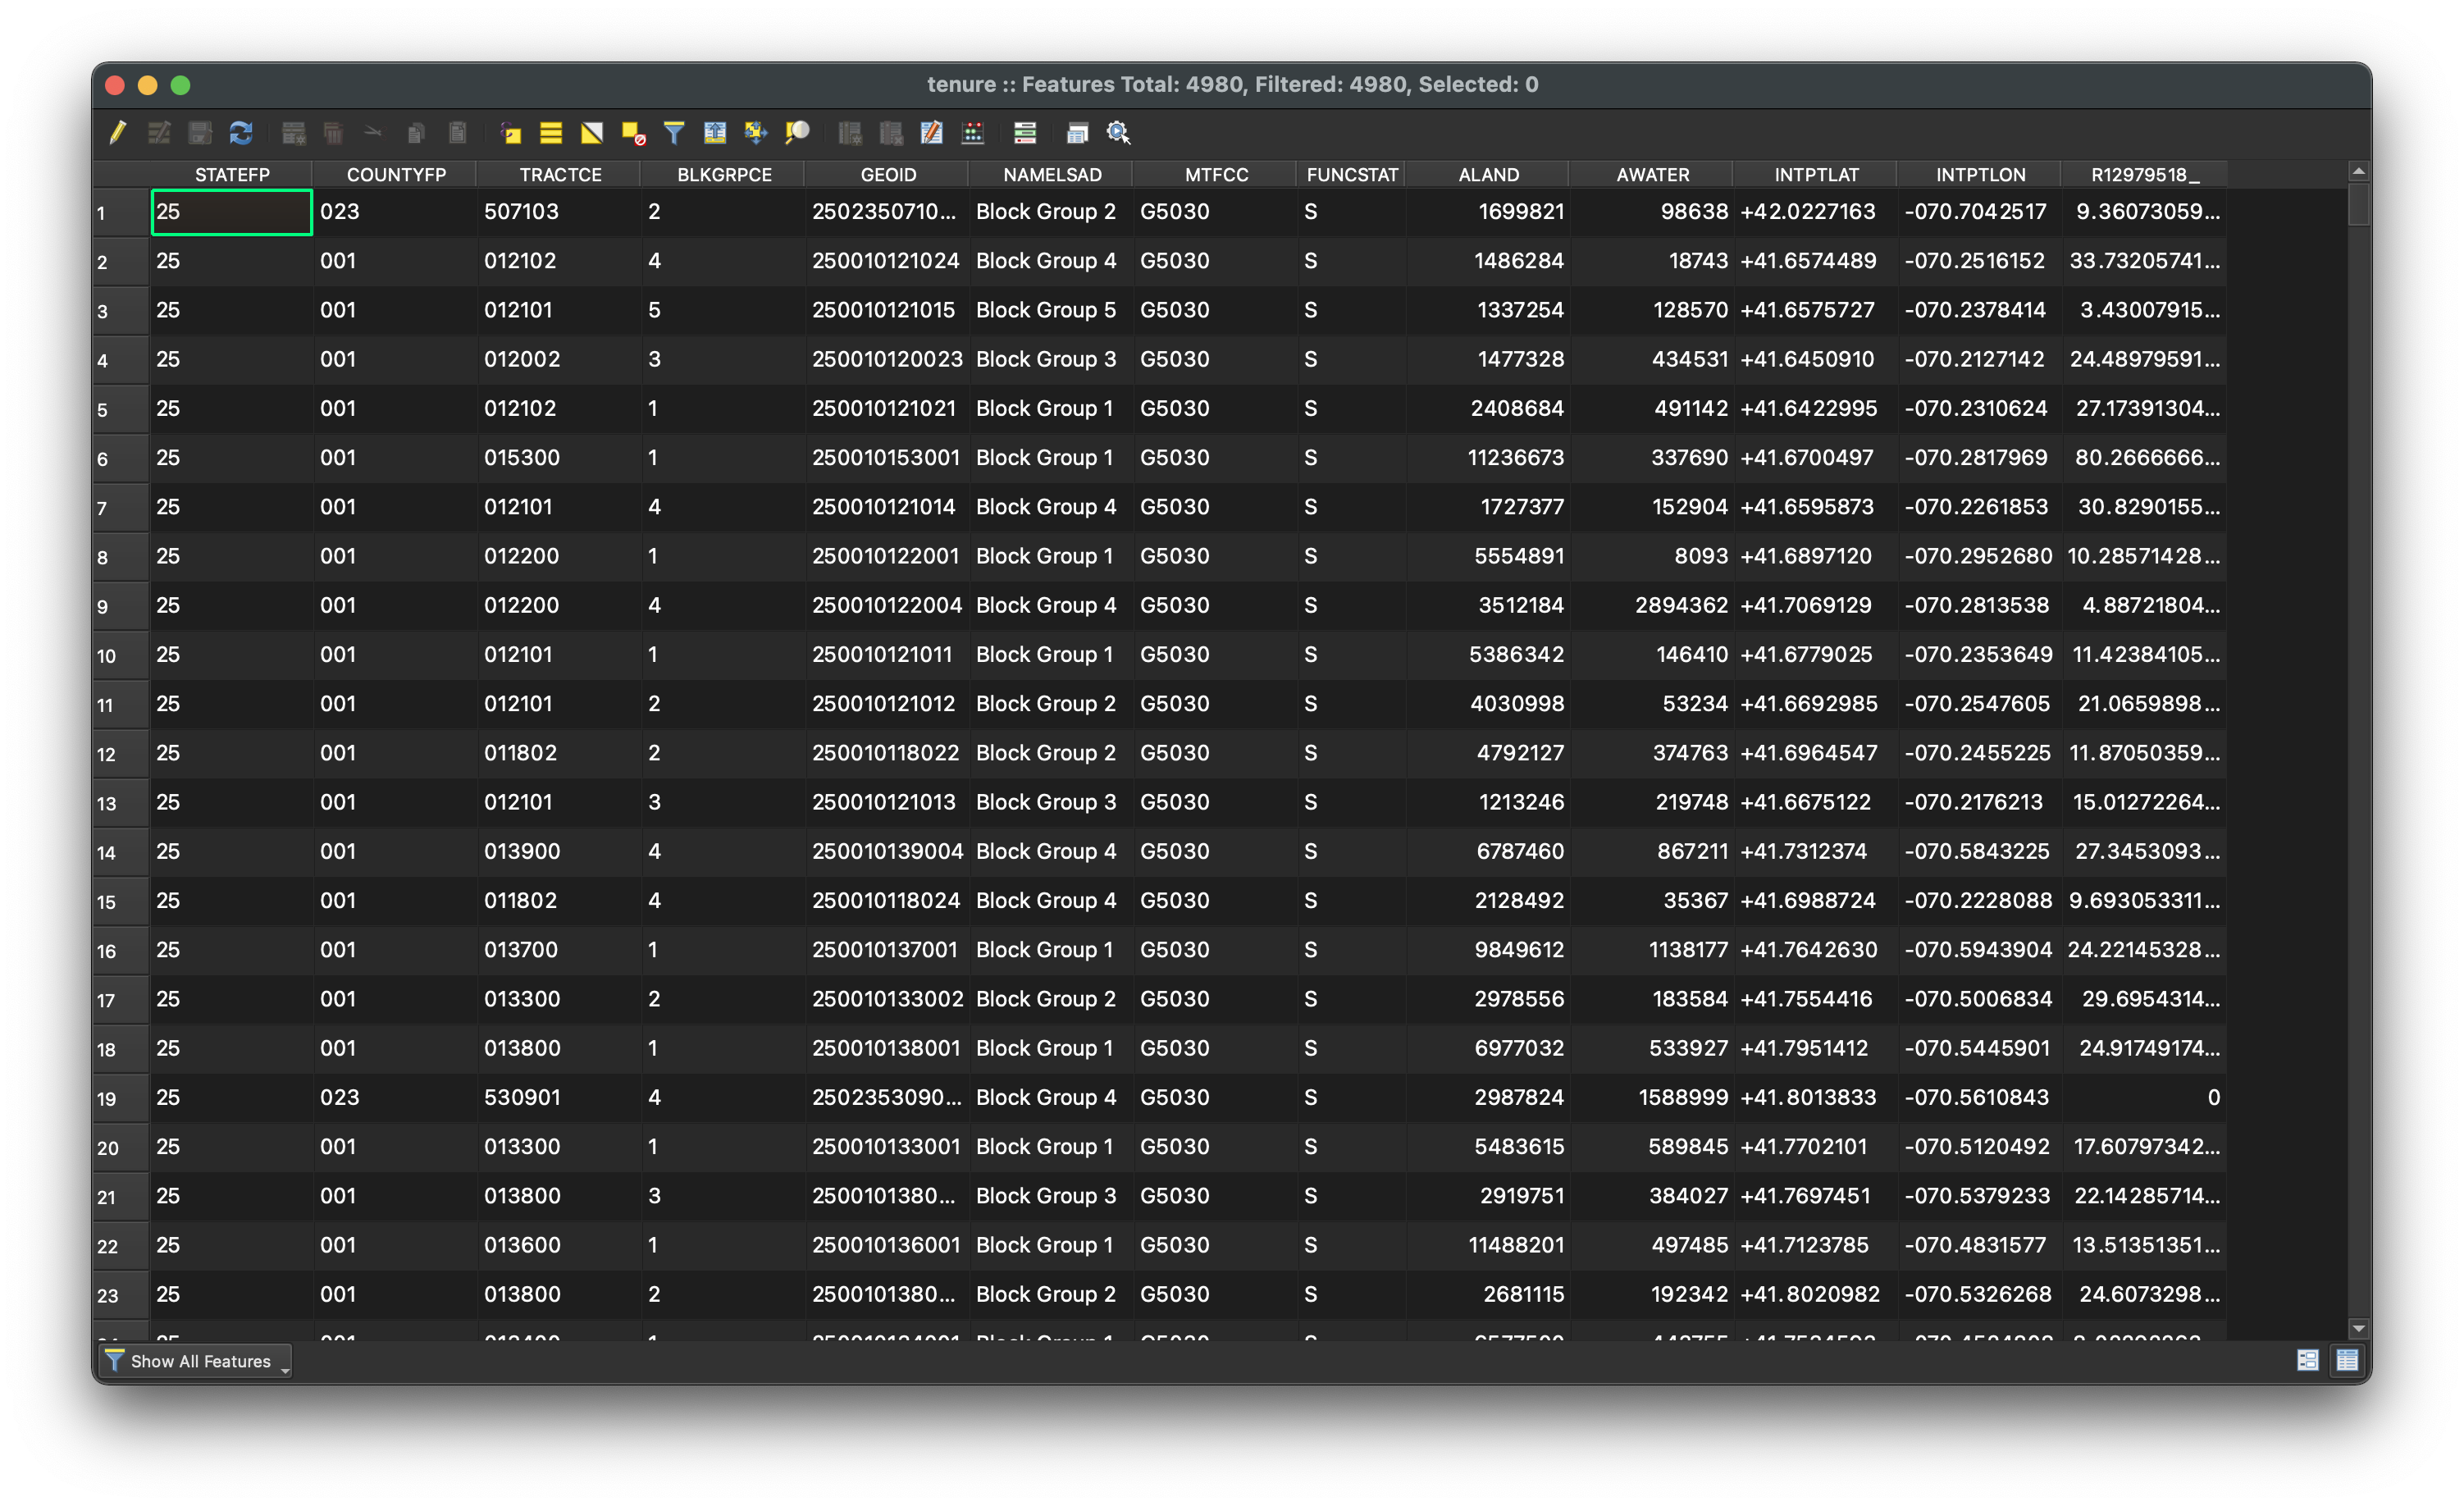Click the ALAND column header
The height and width of the screenshot is (1506, 2464).
coord(1488,174)
